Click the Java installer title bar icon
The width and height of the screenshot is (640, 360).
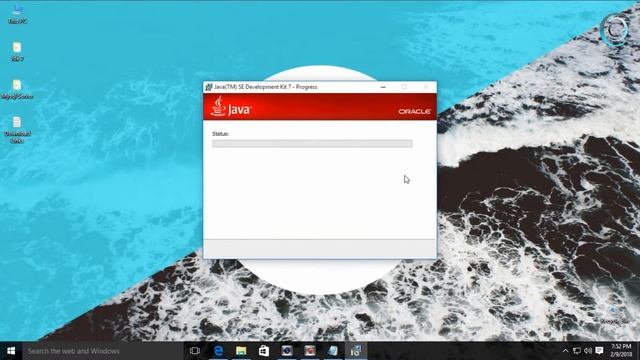pos(209,87)
